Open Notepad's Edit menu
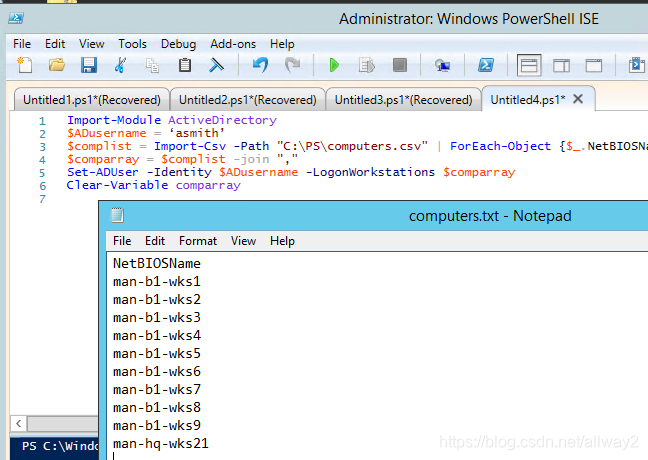648x460 pixels. point(155,241)
